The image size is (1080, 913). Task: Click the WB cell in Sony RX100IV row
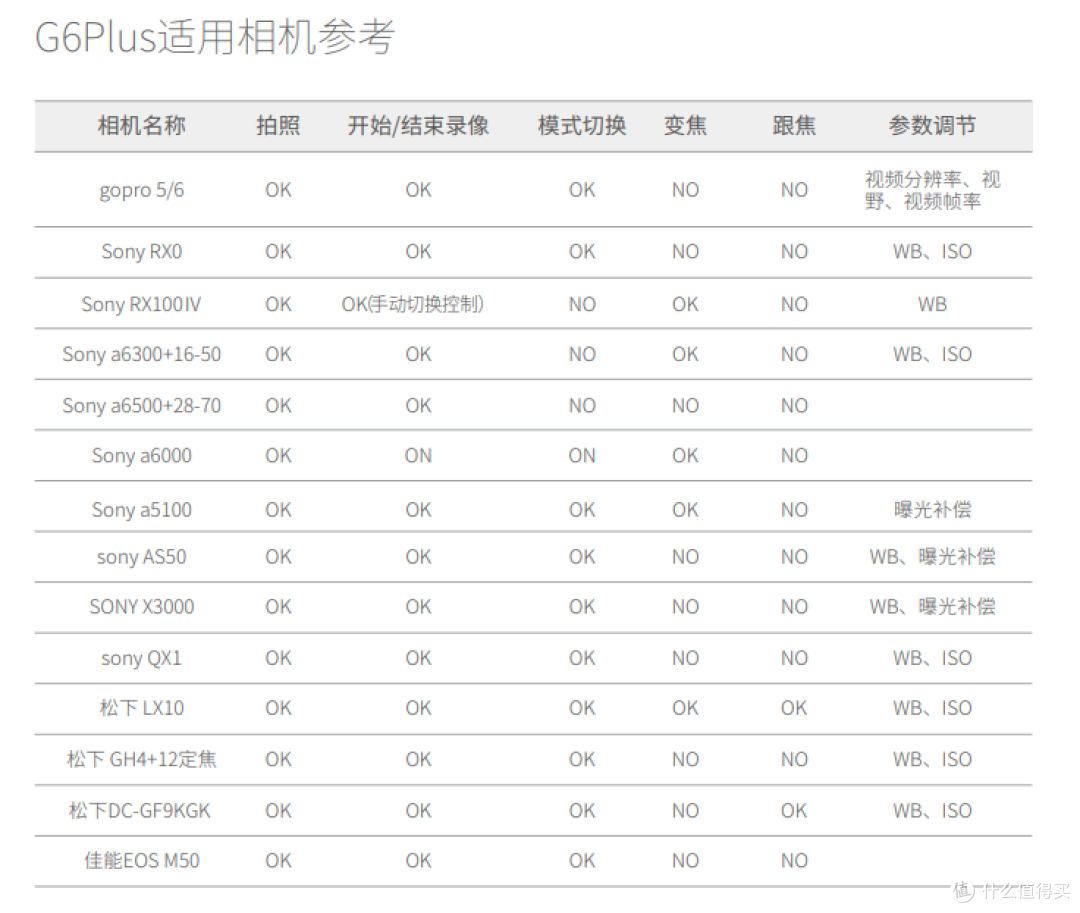pyautogui.click(x=932, y=304)
